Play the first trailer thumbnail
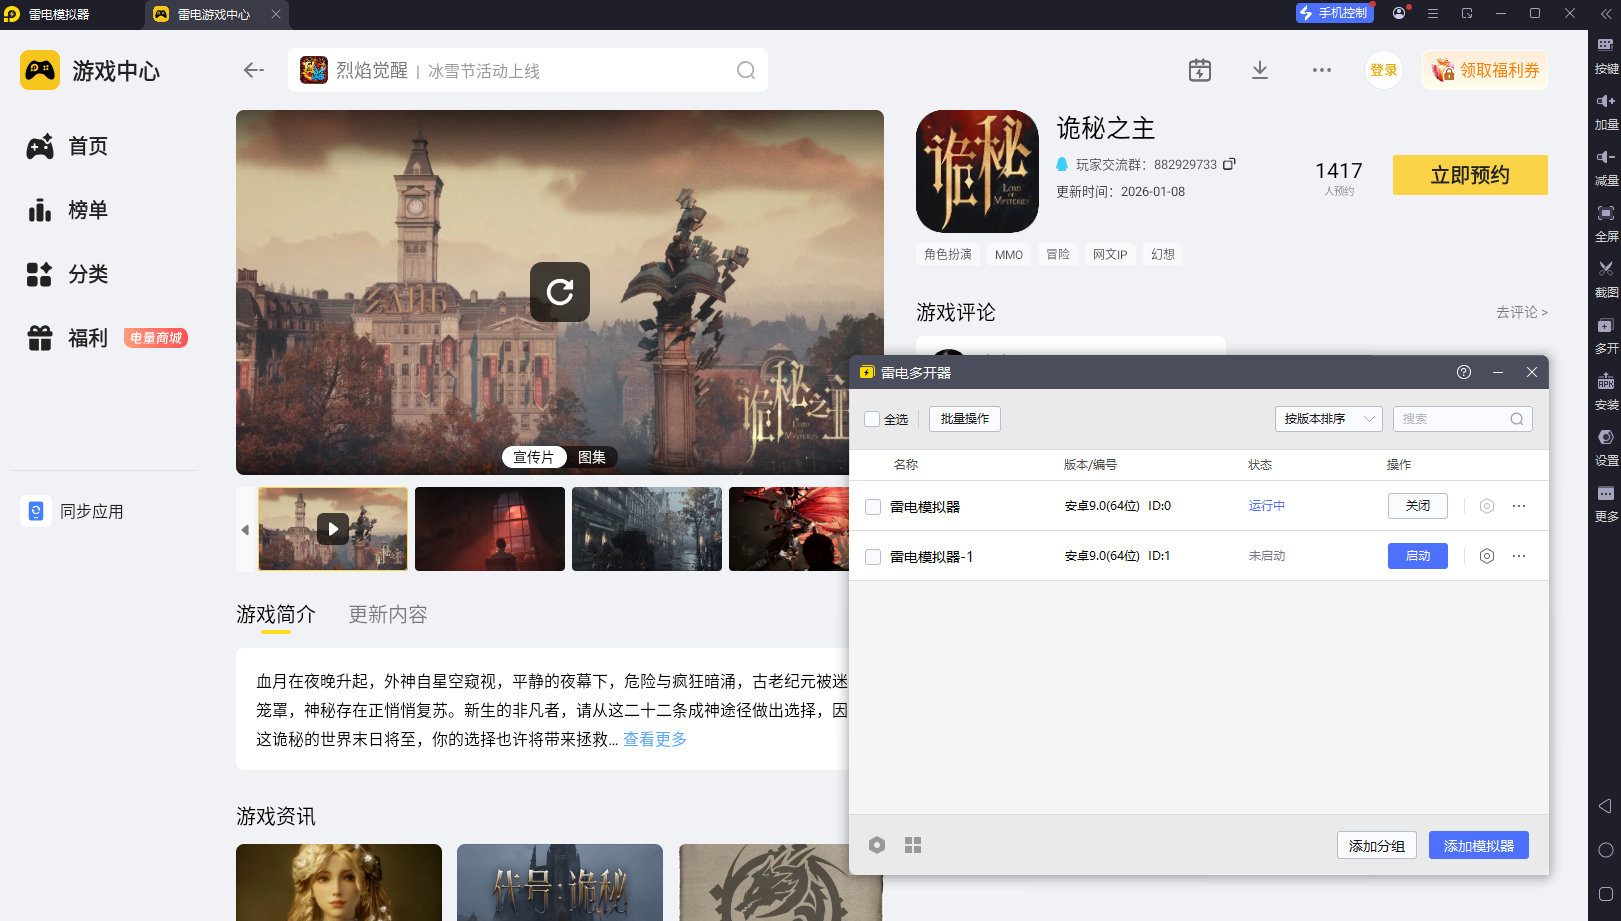This screenshot has height=921, width=1621. [x=333, y=529]
